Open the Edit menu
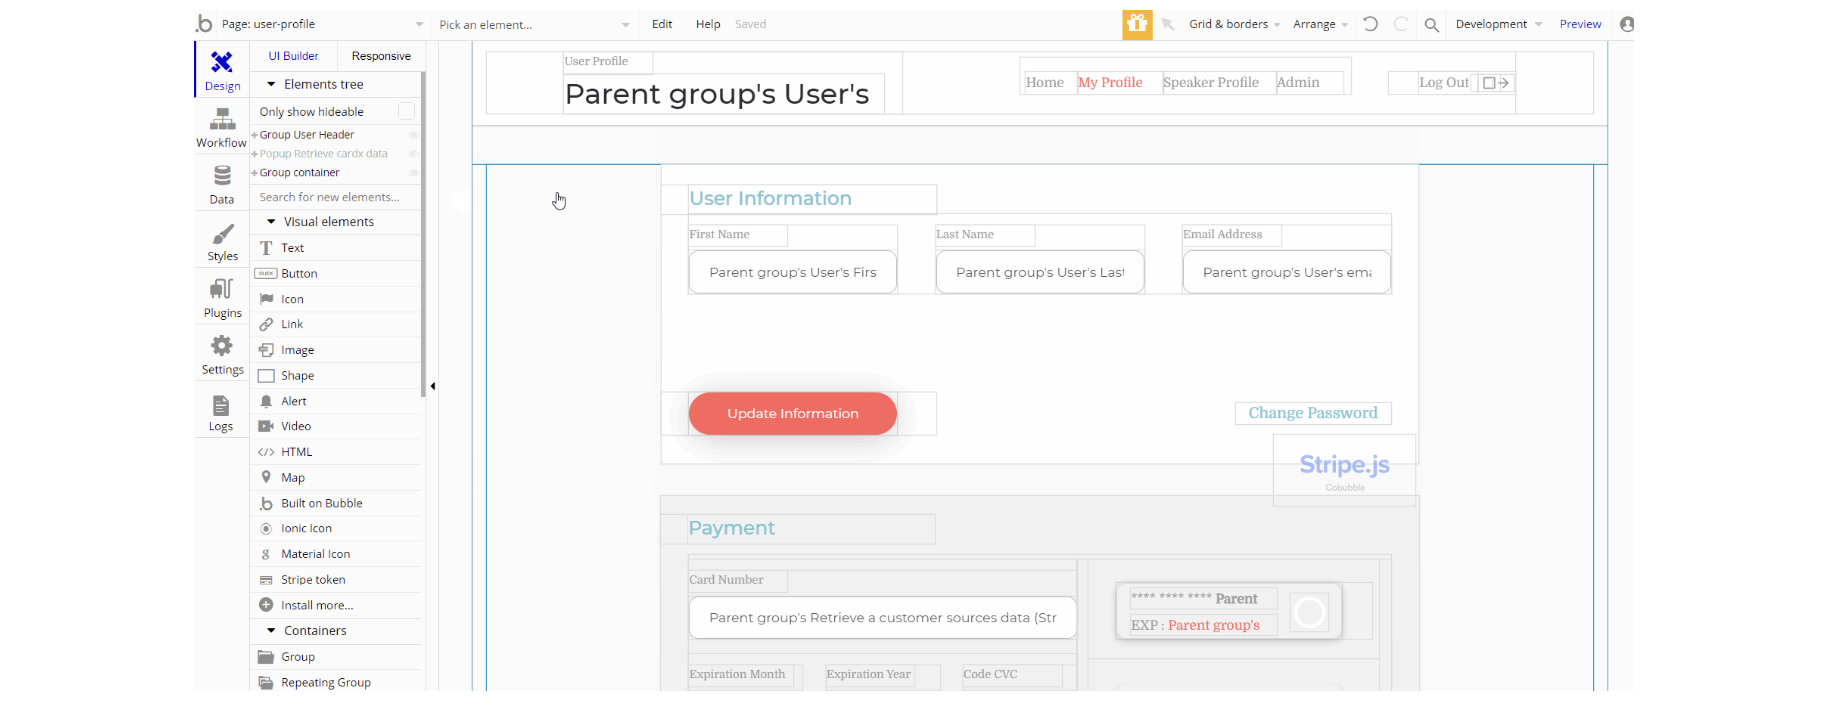The height and width of the screenshot is (708, 1830). pos(662,24)
